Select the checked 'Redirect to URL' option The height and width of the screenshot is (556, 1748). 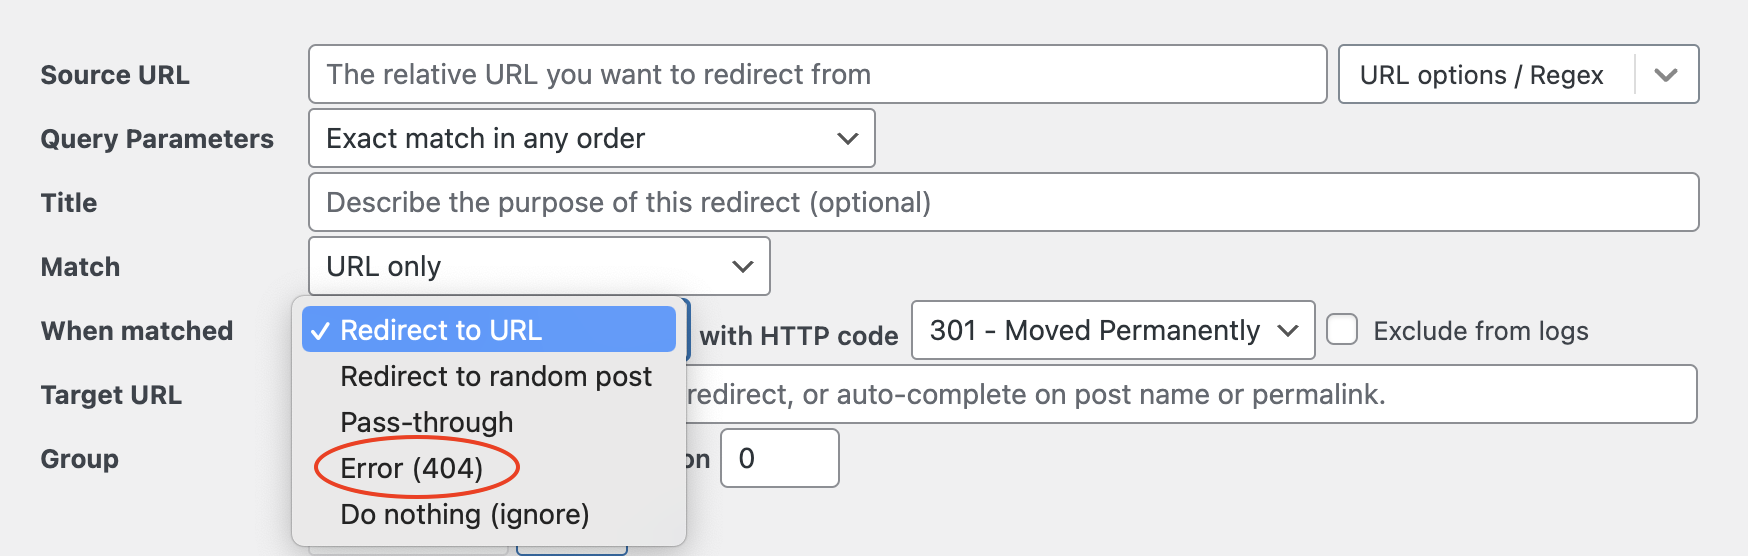click(x=488, y=330)
